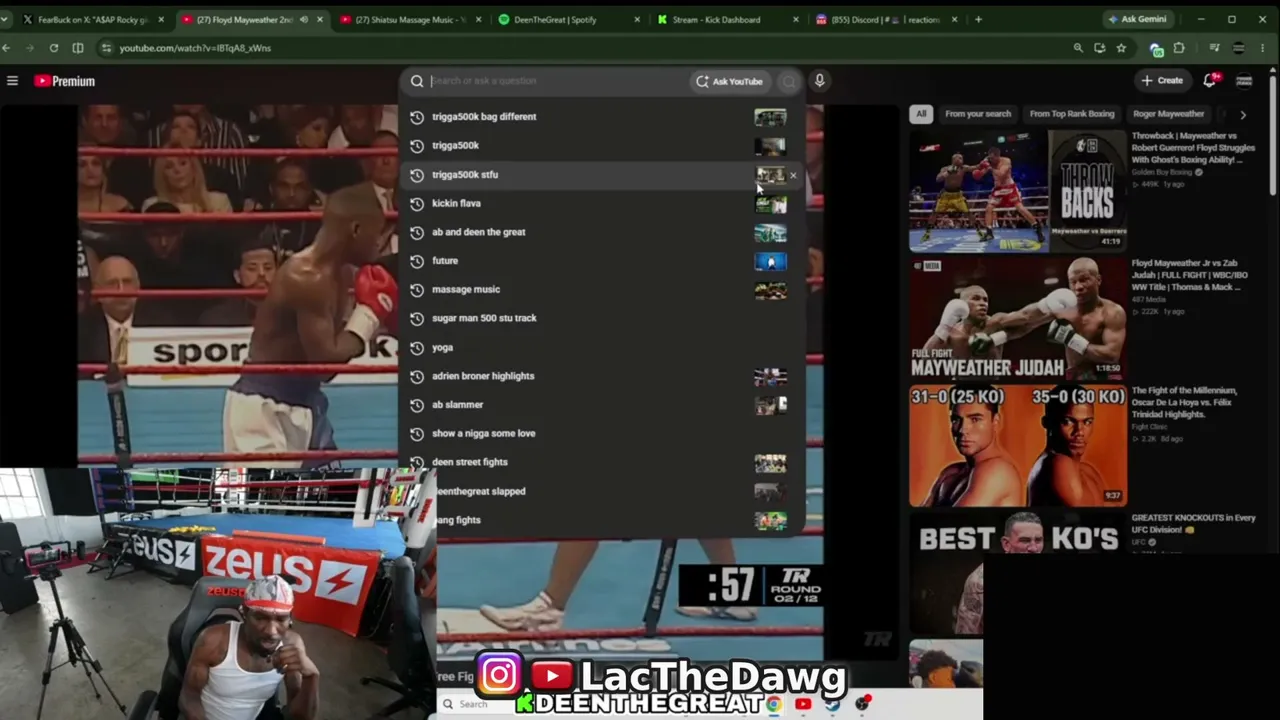Choose suggestion 'yoga'
This screenshot has width=1280, height=720.
[601, 348]
